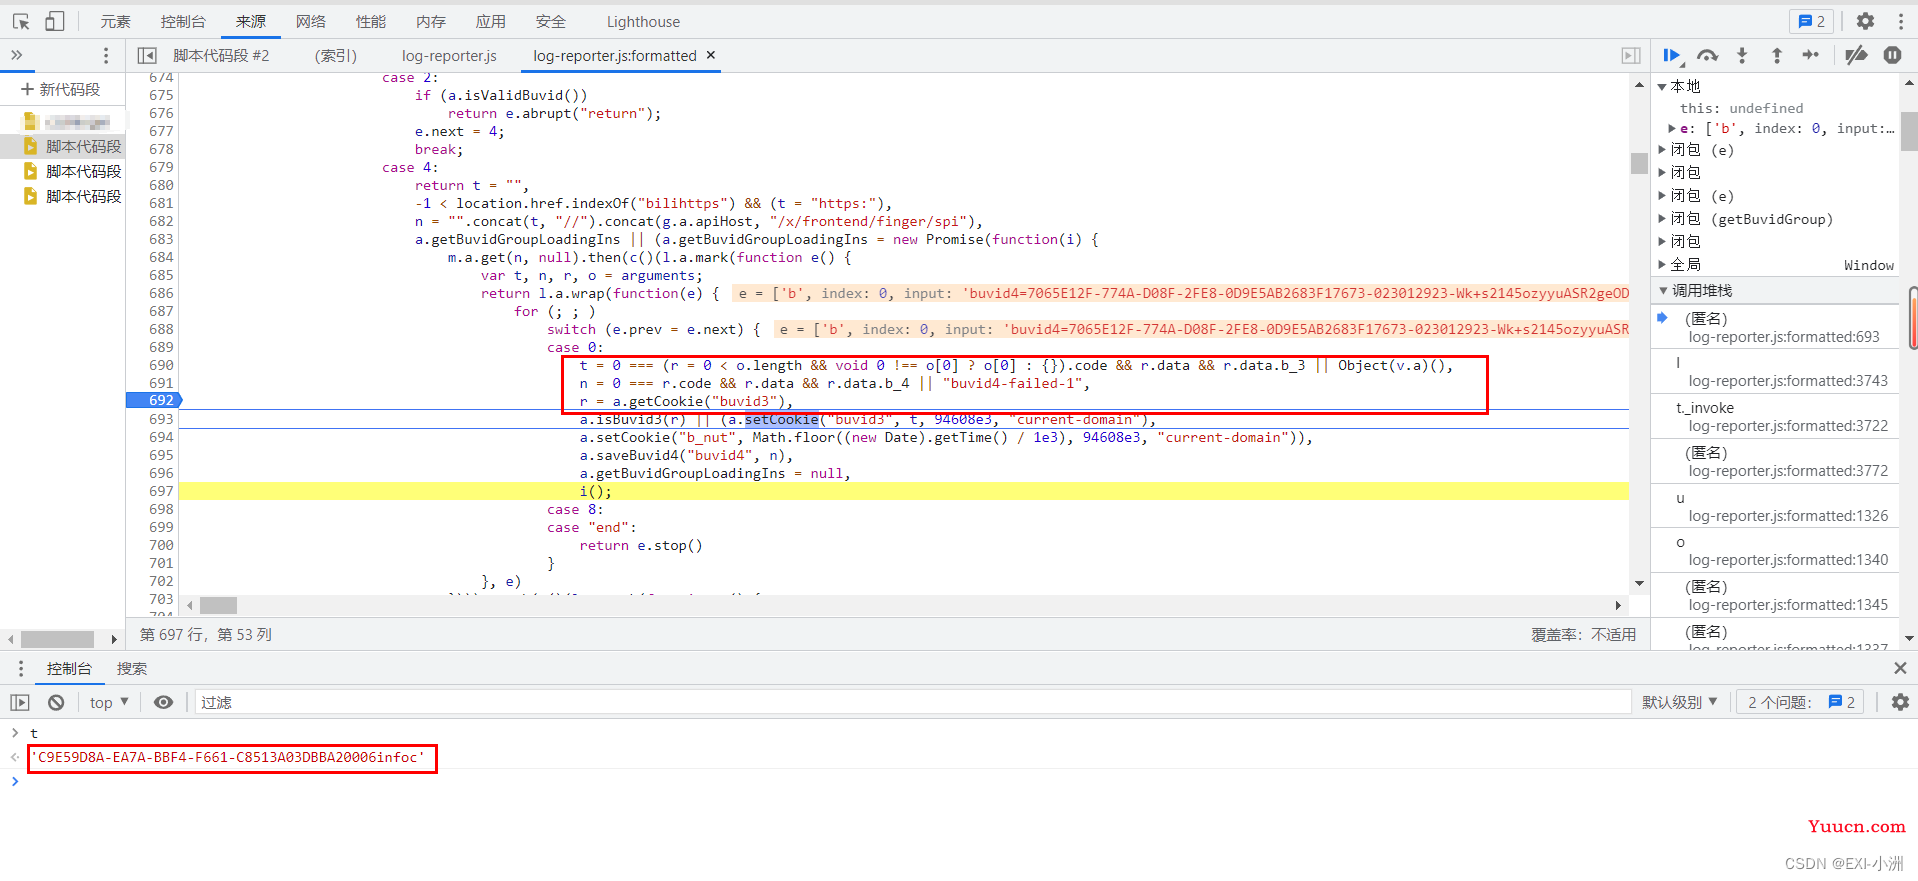Focus the console 过滤 input field
This screenshot has width=1918, height=881.
912,702
